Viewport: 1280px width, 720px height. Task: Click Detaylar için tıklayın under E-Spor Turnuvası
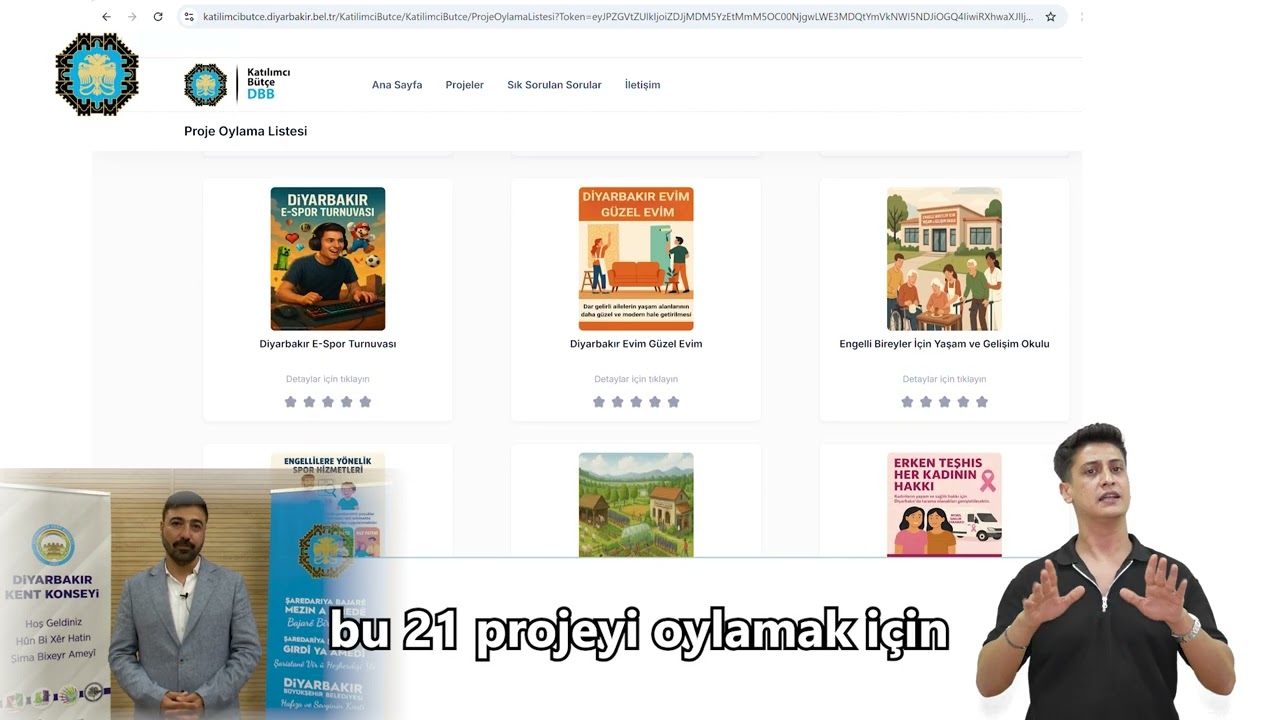point(327,378)
